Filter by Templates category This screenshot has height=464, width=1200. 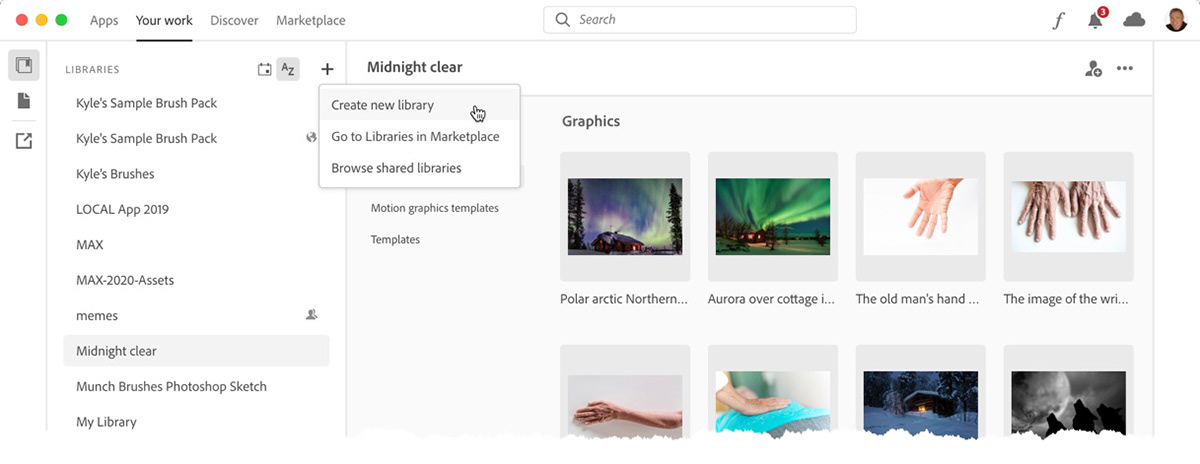click(x=395, y=239)
